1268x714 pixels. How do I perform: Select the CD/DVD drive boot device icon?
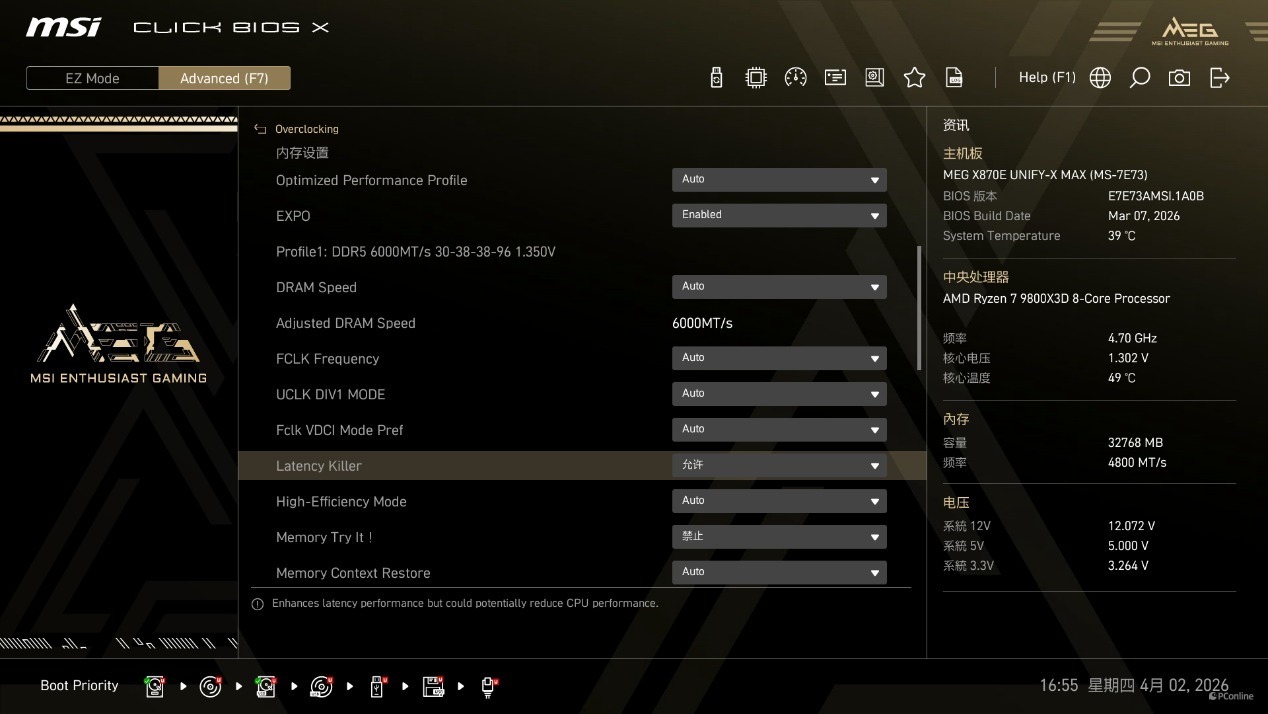(x=210, y=686)
